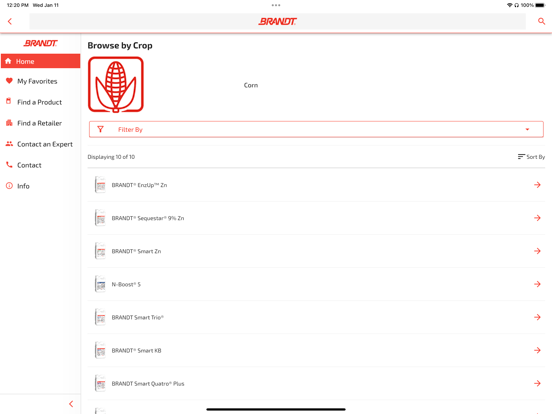Screen dimensions: 552x414
Task: Tap the battery status indicator
Action: click(x=540, y=5)
